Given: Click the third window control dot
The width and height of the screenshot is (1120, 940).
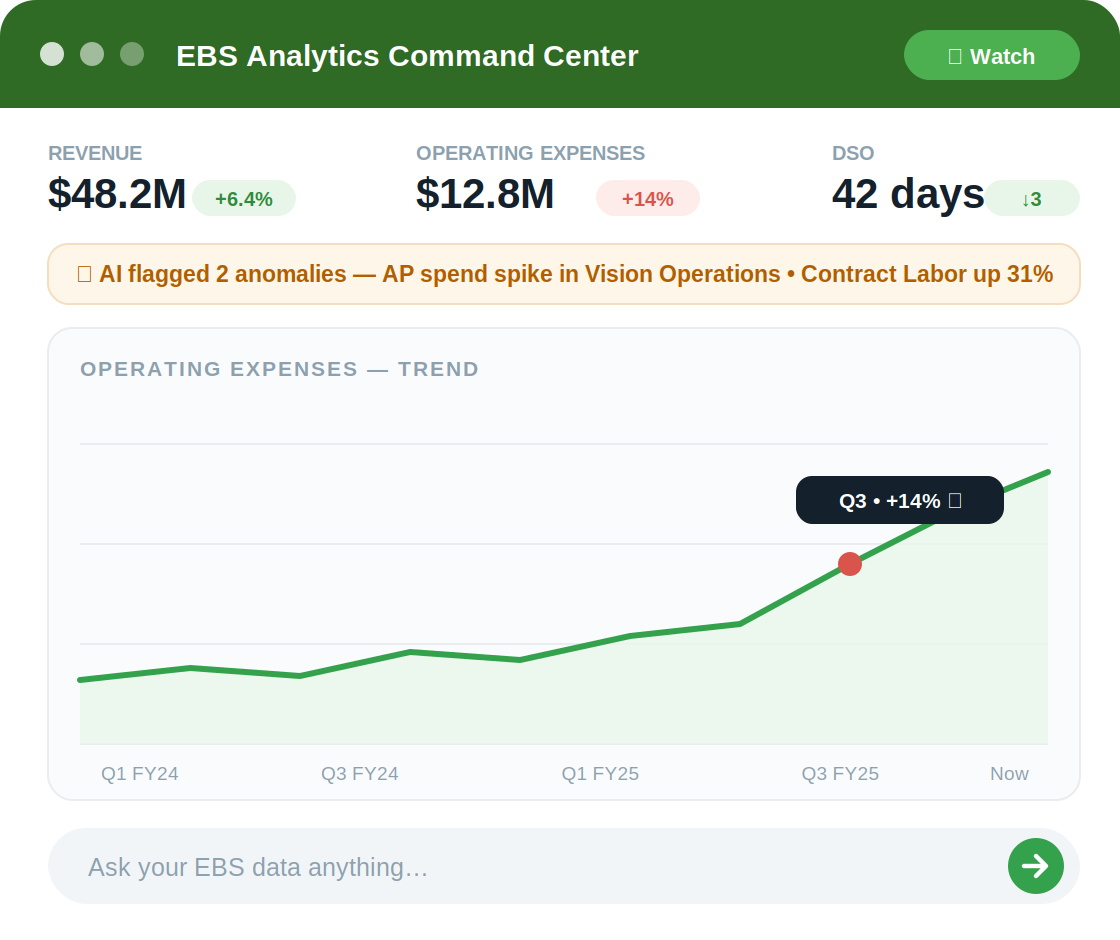Looking at the screenshot, I should tap(132, 54).
